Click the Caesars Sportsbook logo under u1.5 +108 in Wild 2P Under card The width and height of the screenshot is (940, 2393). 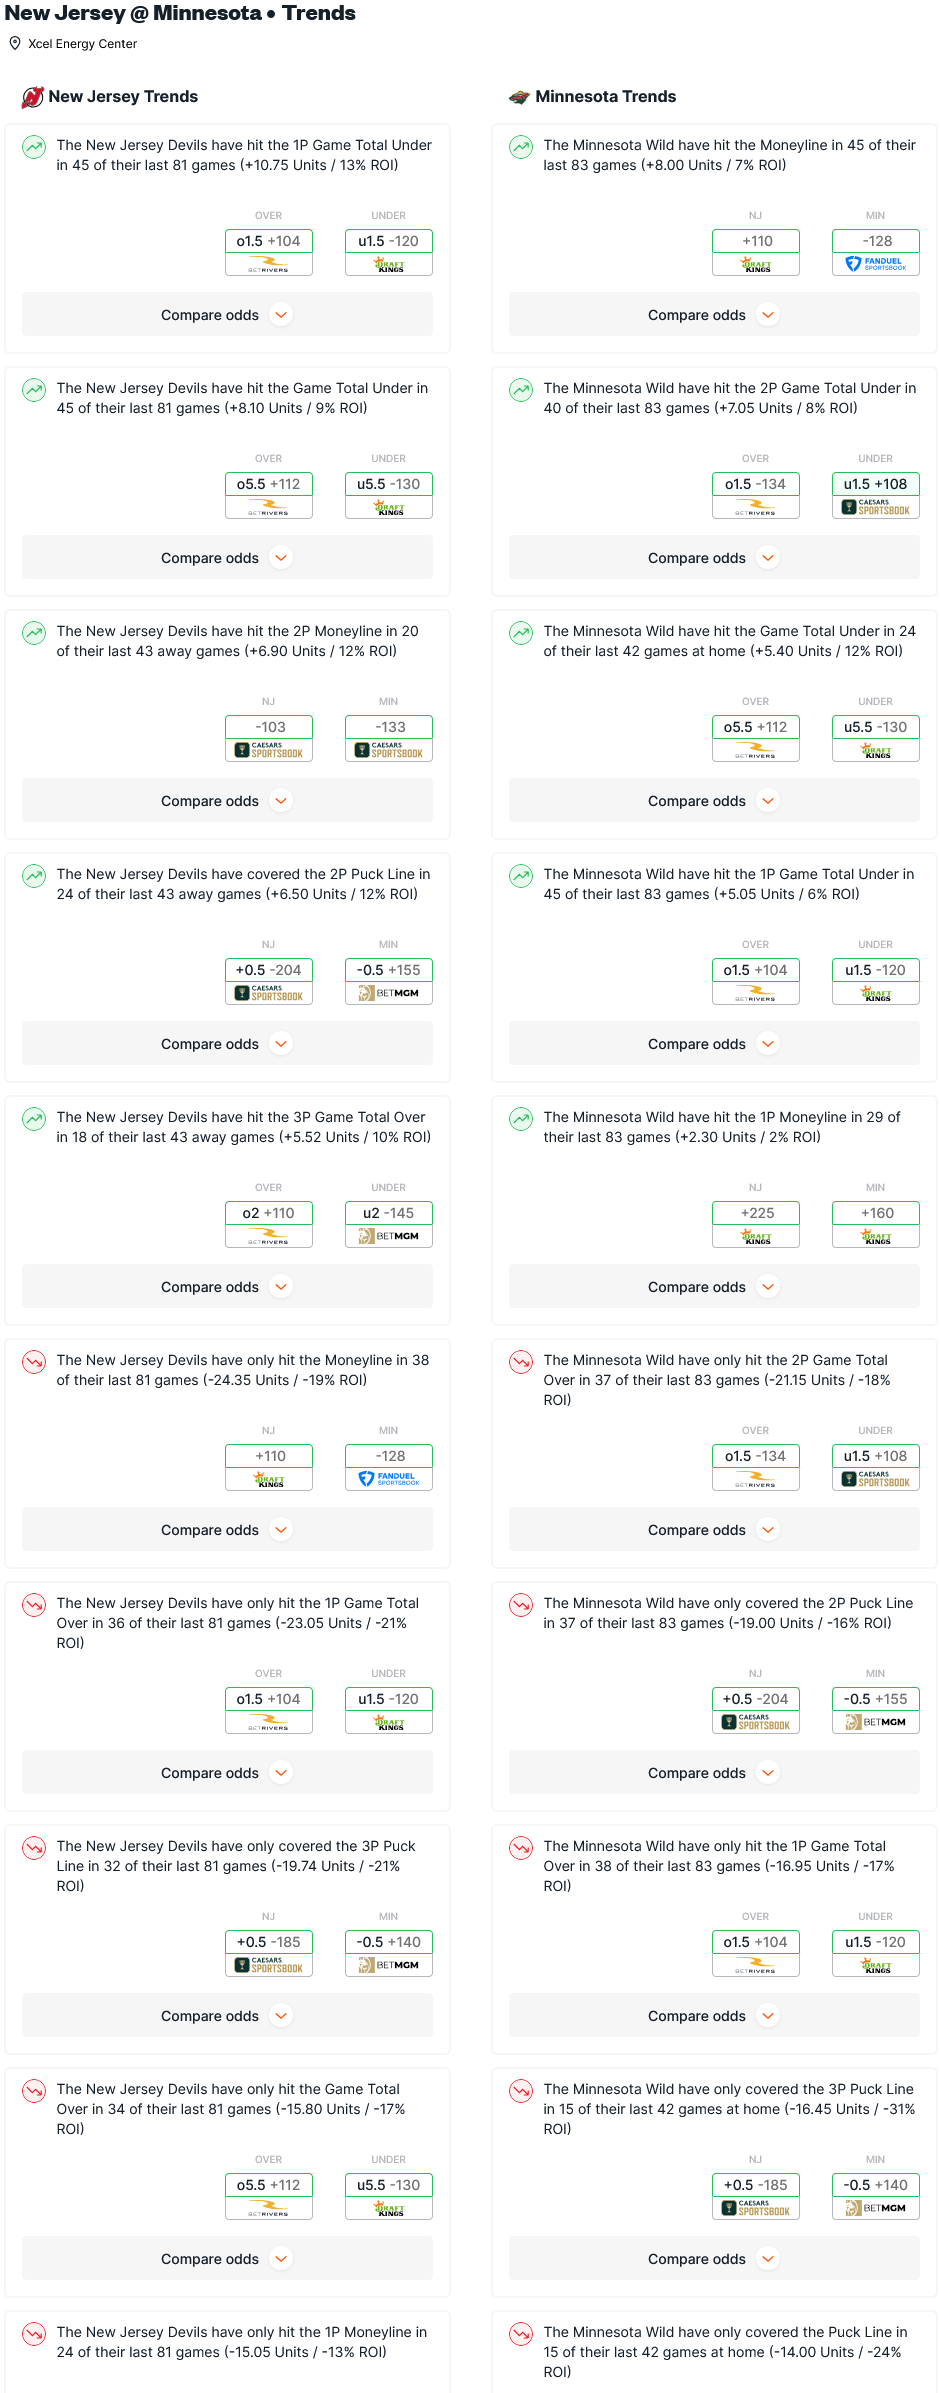pos(876,507)
